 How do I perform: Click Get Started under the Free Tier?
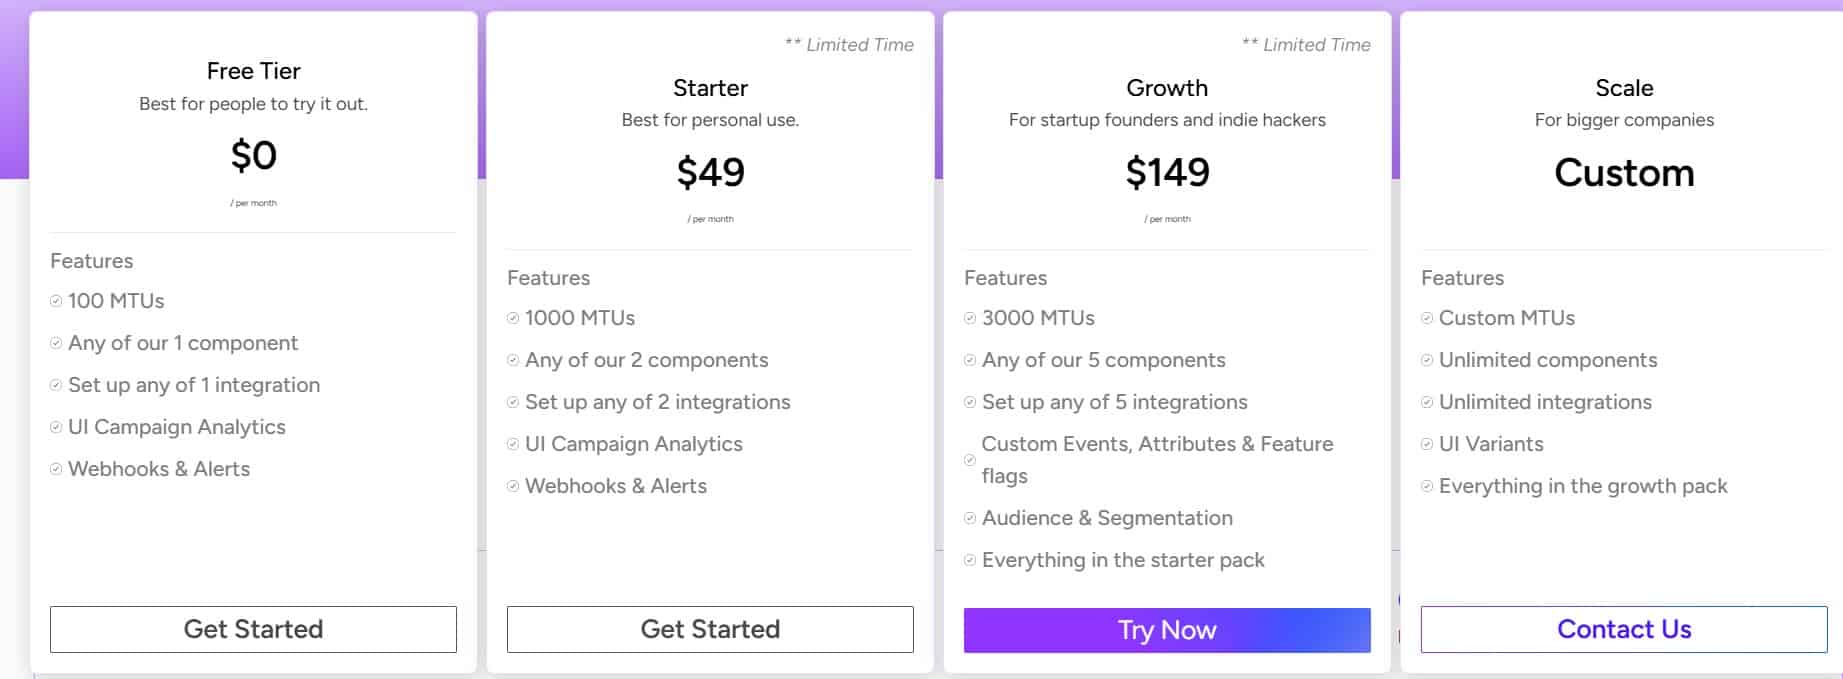pyautogui.click(x=252, y=629)
